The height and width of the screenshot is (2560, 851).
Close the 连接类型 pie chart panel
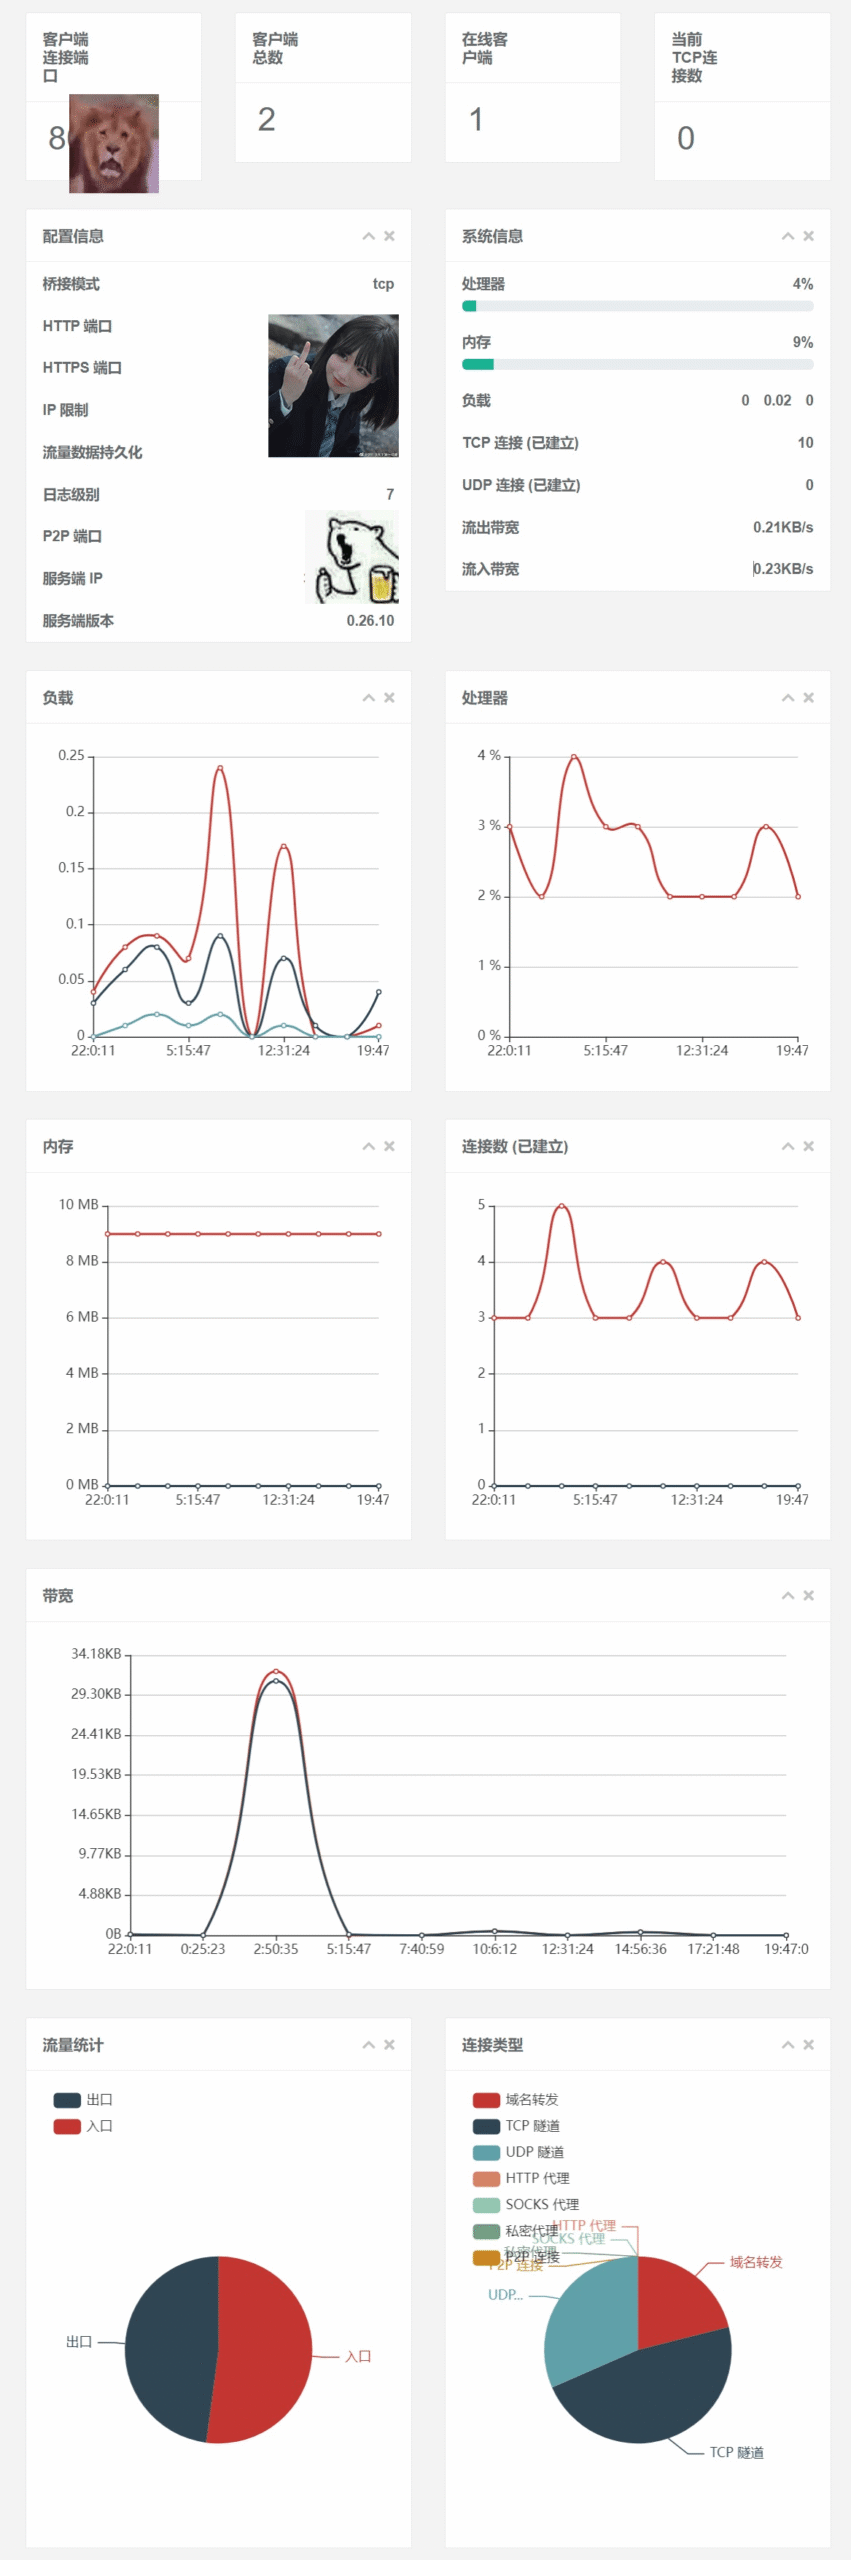(808, 2045)
